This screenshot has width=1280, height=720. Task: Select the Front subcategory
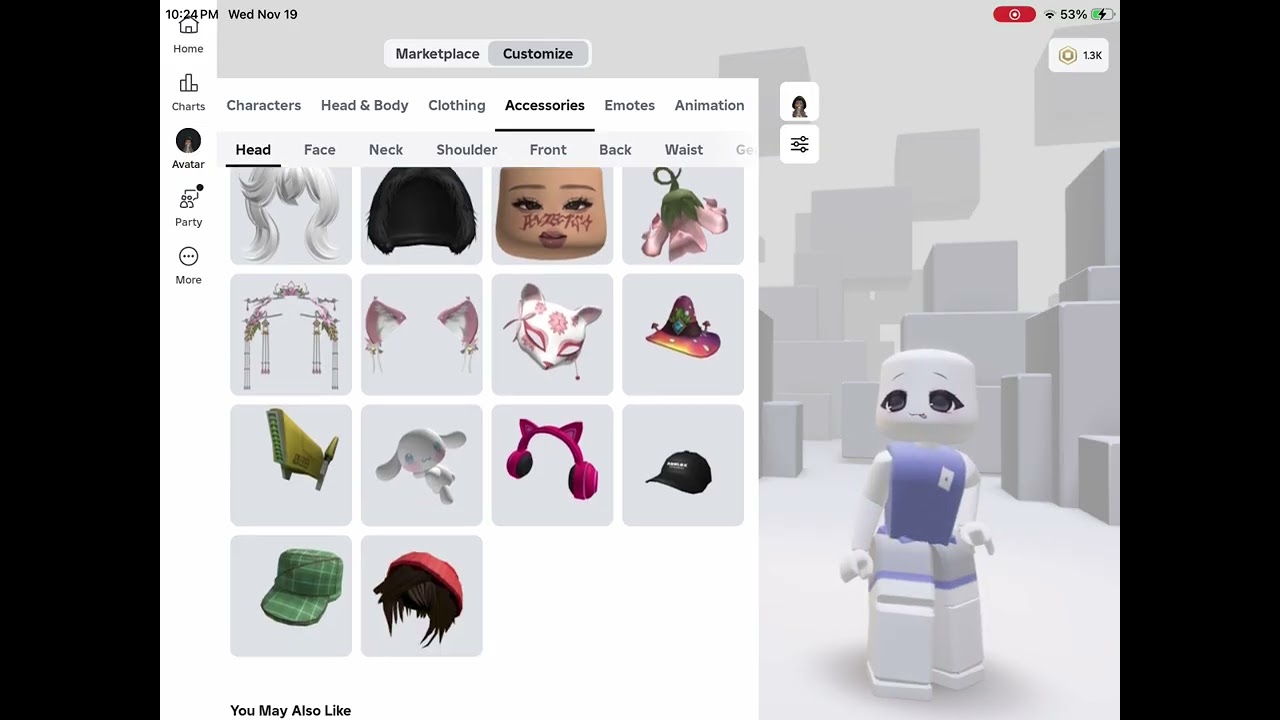coord(548,150)
